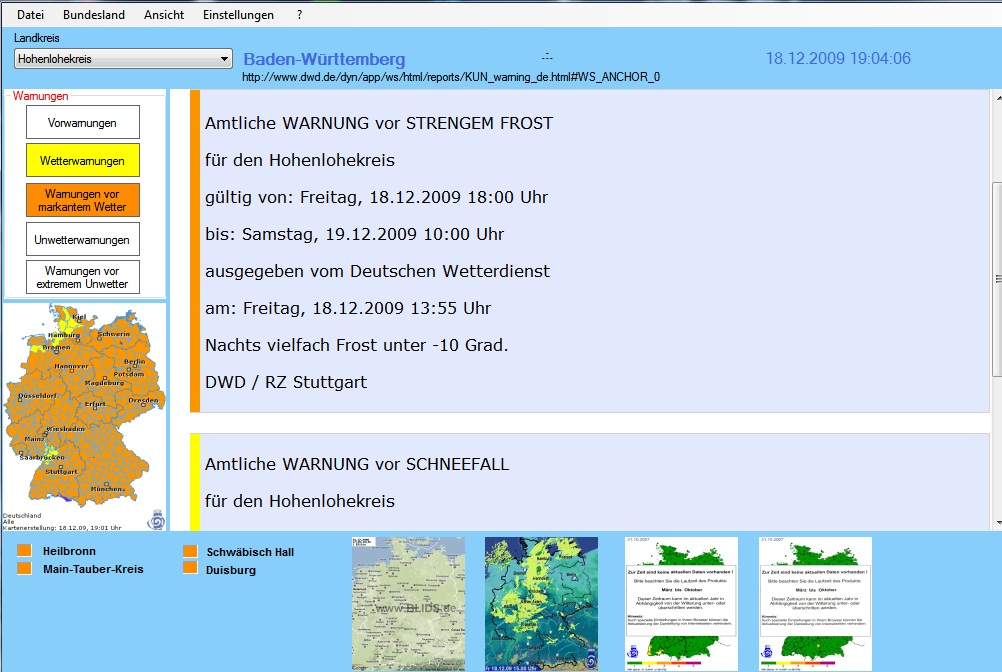Open the Einstellungen menu
Screen dimensions: 1002x672
pyautogui.click(x=238, y=15)
